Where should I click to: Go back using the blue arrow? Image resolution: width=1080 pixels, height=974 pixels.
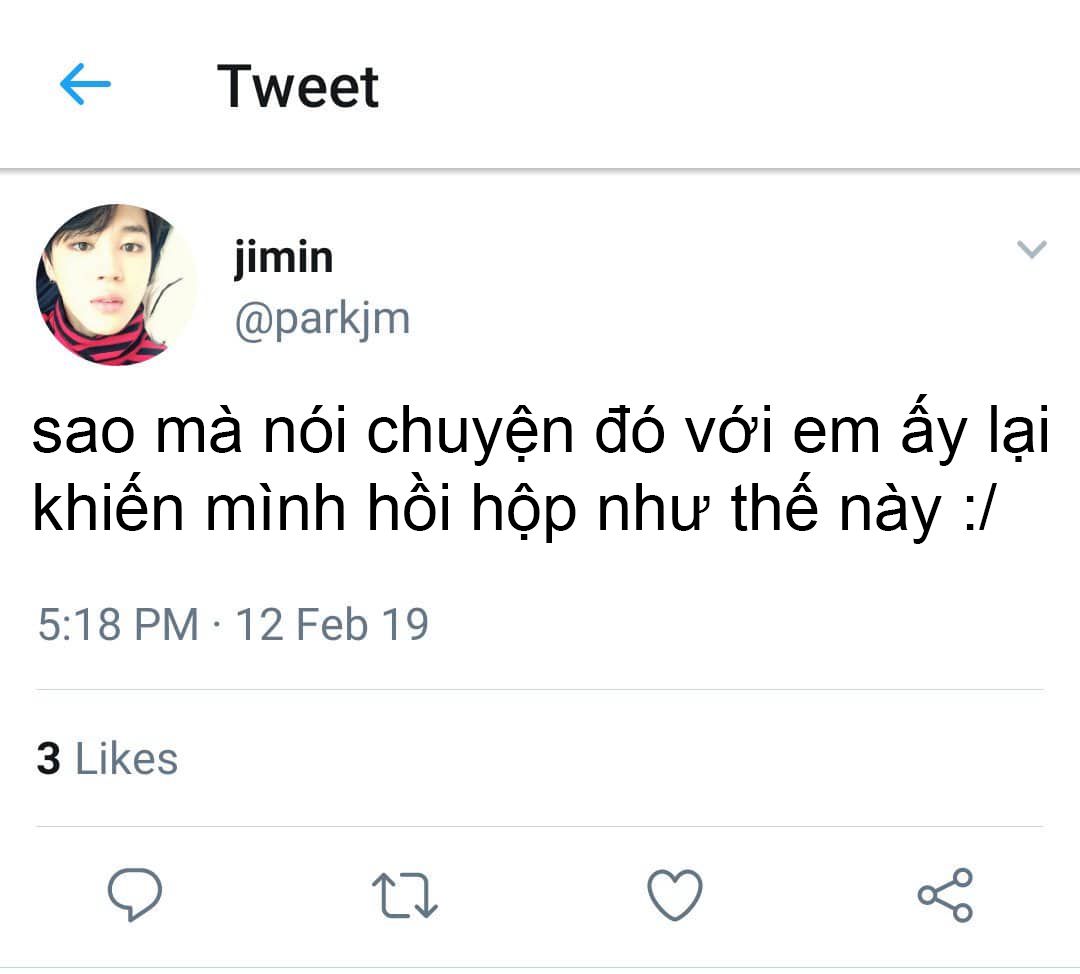[x=85, y=86]
